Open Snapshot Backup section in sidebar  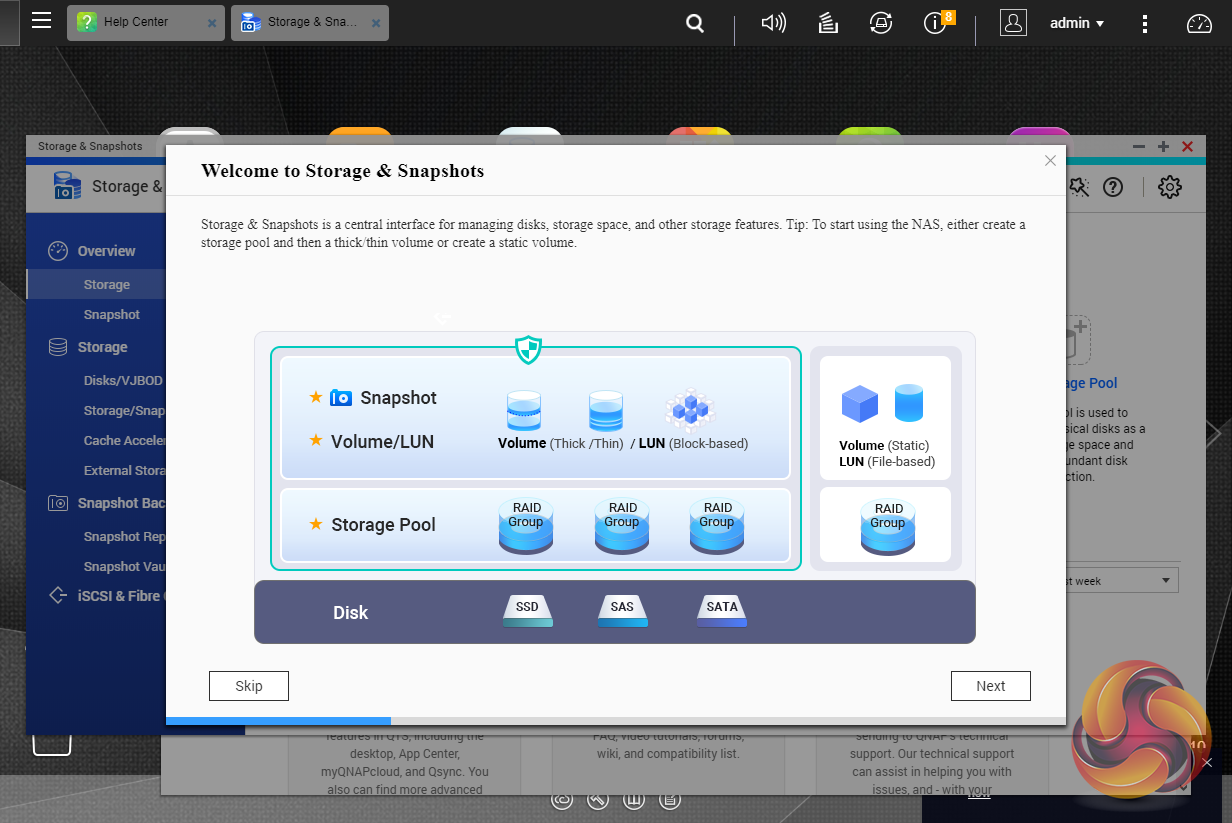pos(121,503)
